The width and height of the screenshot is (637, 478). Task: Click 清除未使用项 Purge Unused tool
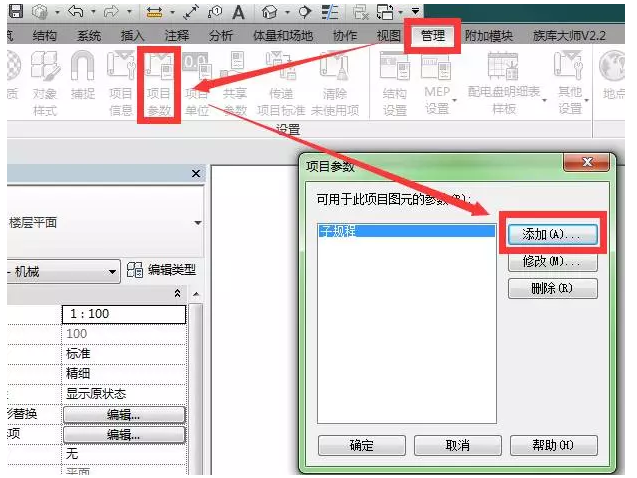[335, 84]
